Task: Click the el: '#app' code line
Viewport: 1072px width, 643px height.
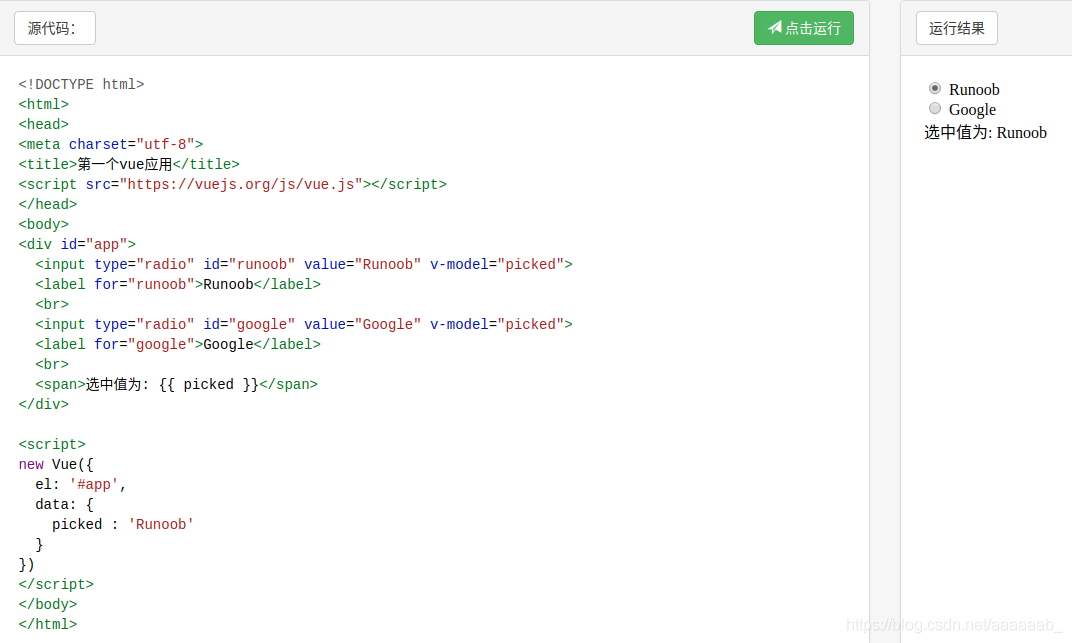Action: (x=81, y=484)
